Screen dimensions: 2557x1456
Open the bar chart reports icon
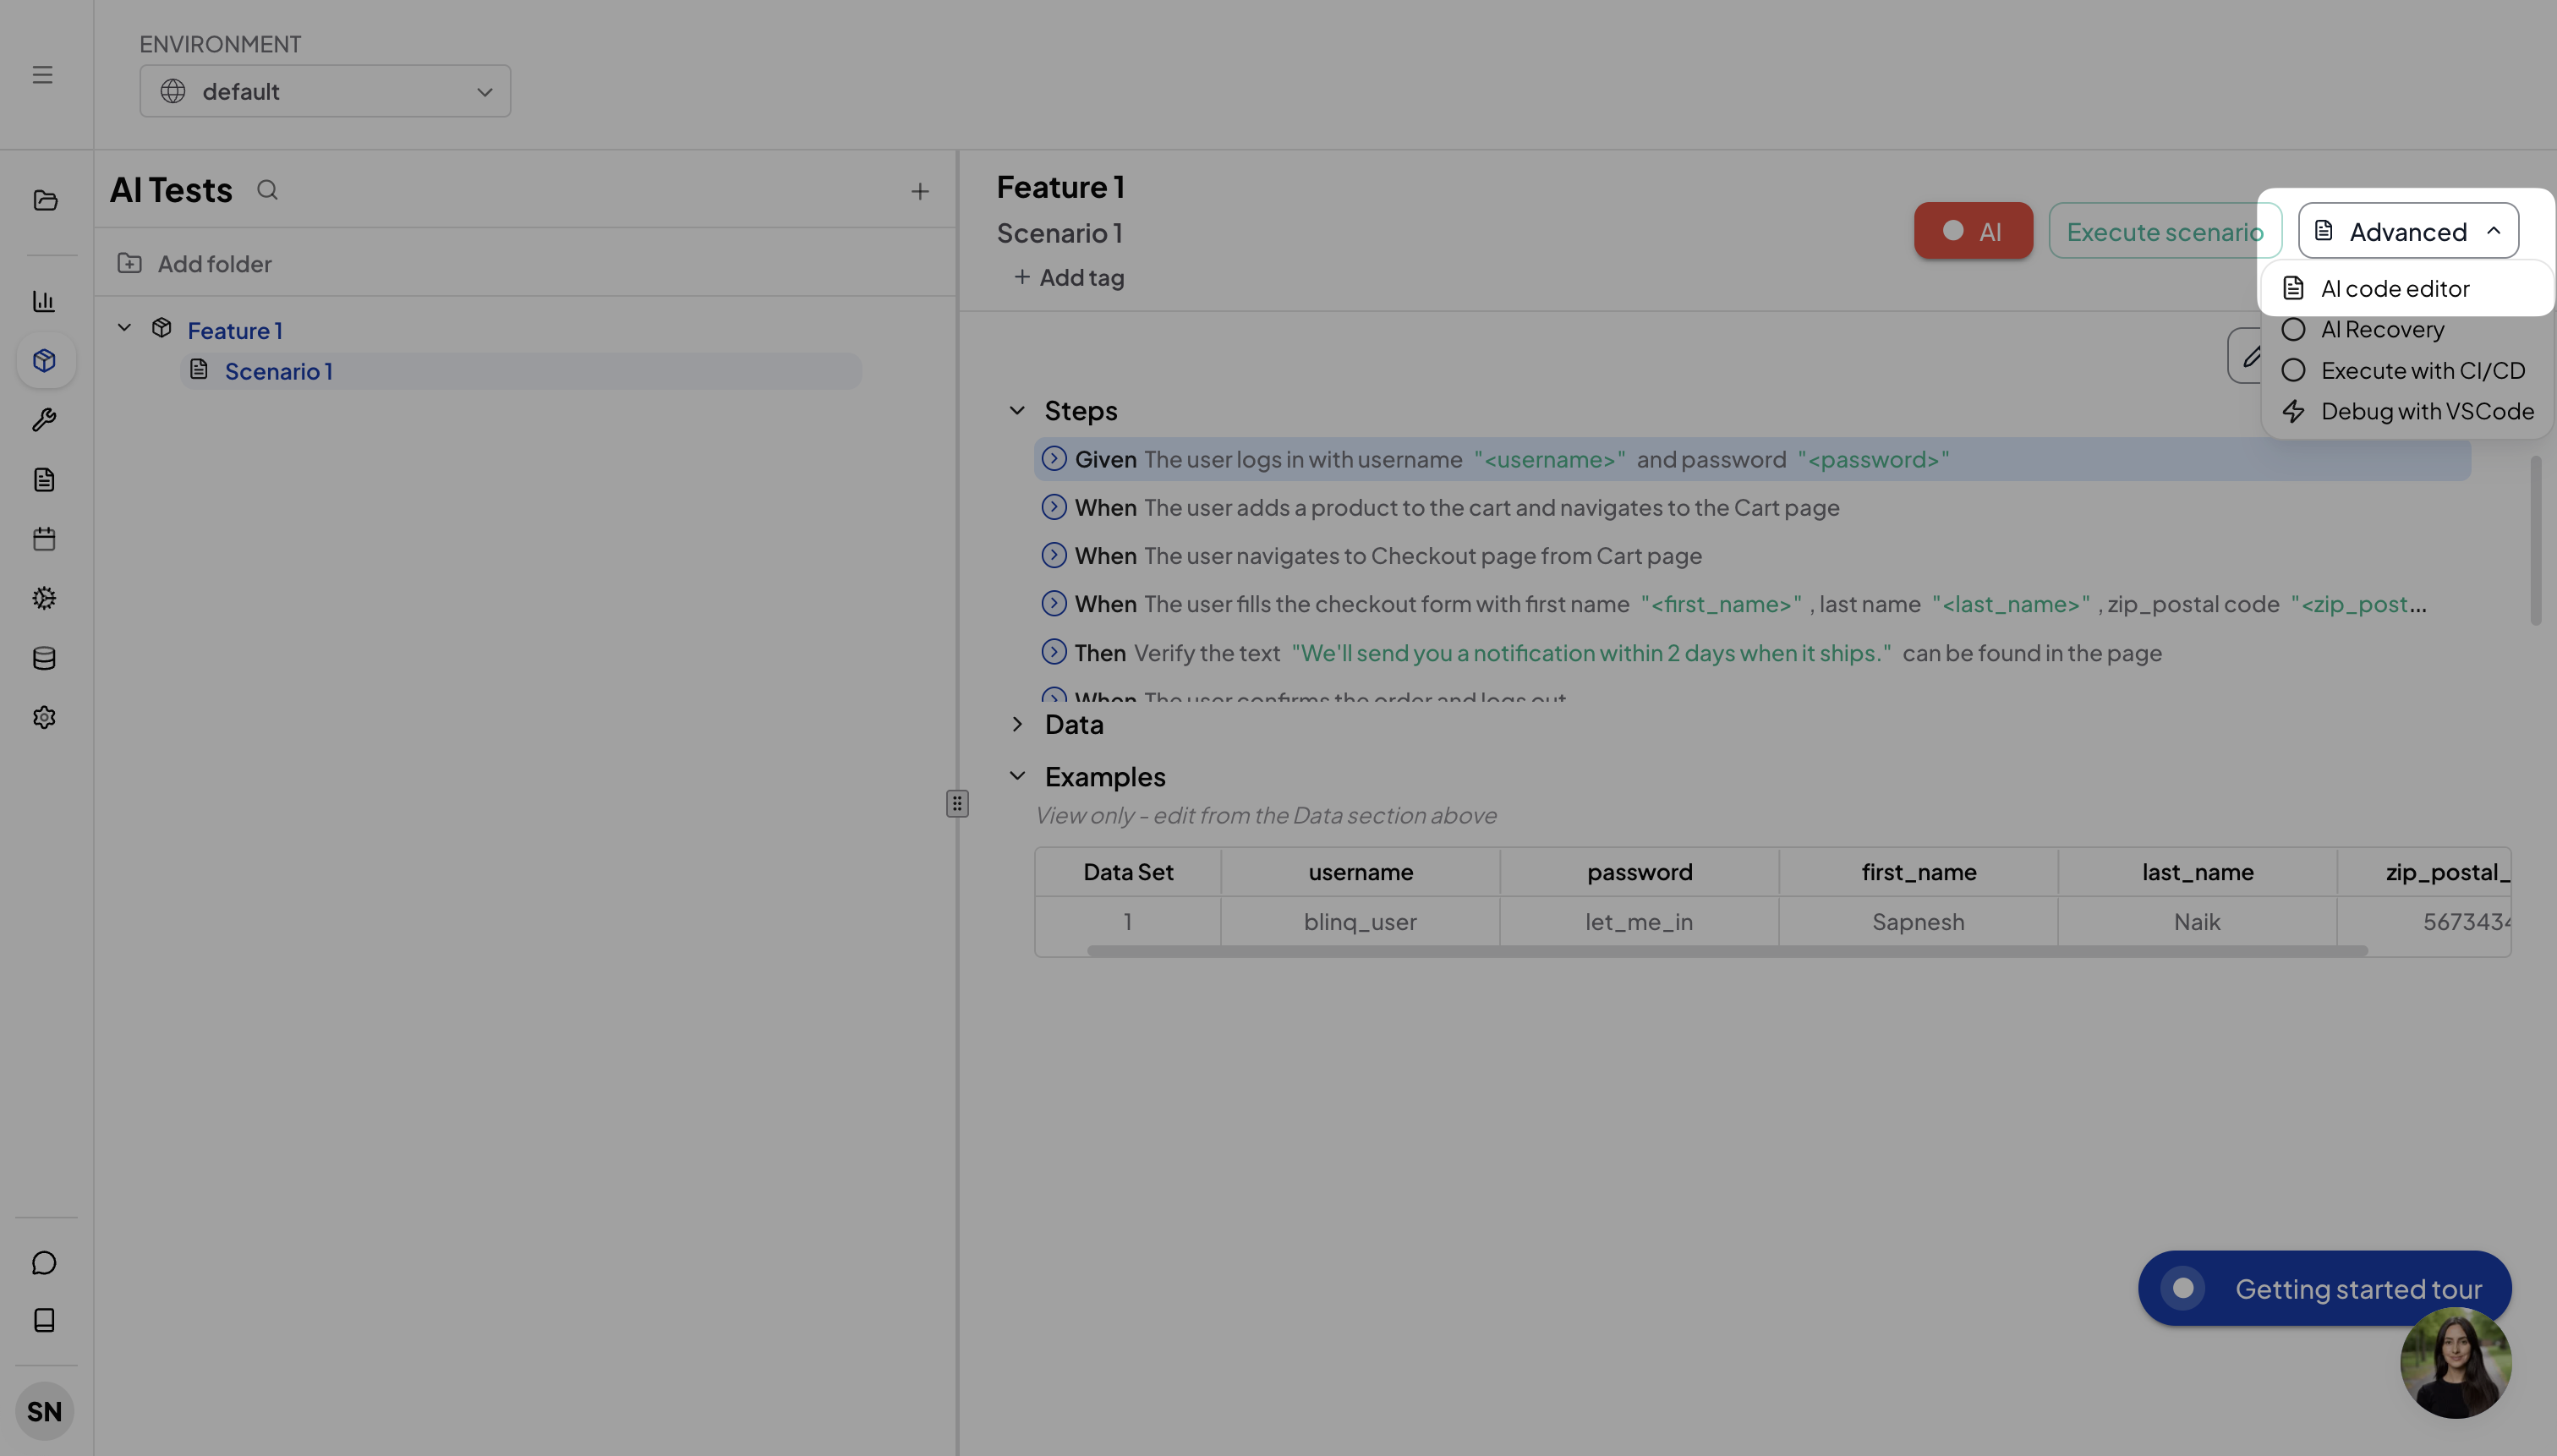44,301
